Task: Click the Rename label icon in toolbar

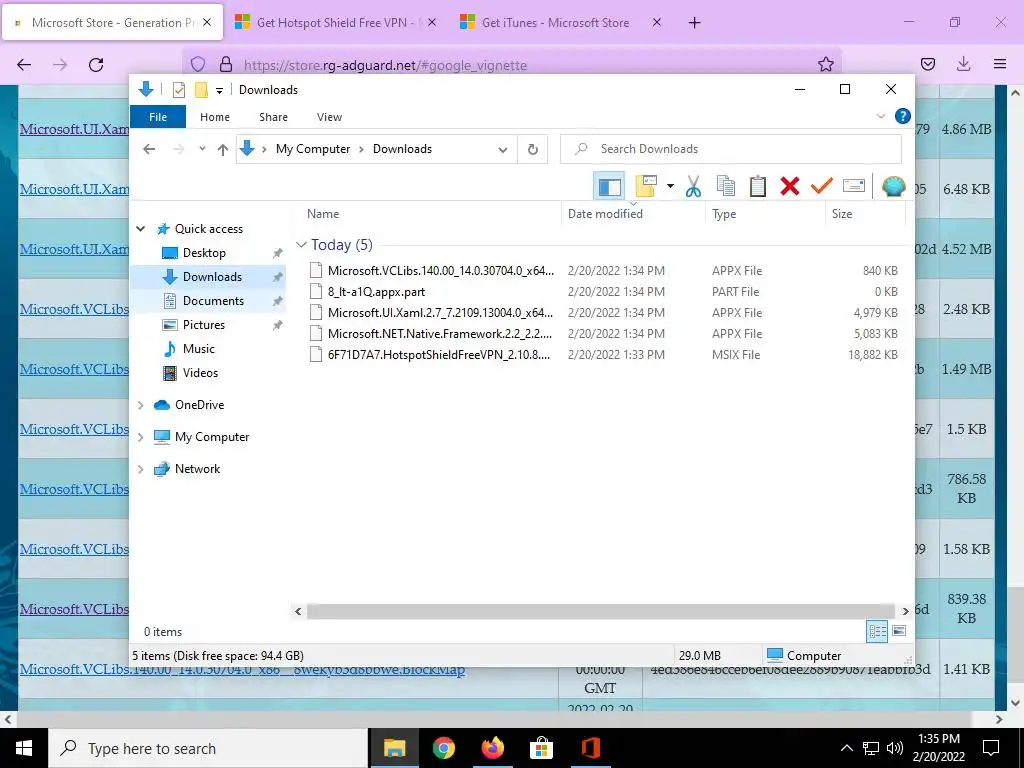Action: pos(854,186)
